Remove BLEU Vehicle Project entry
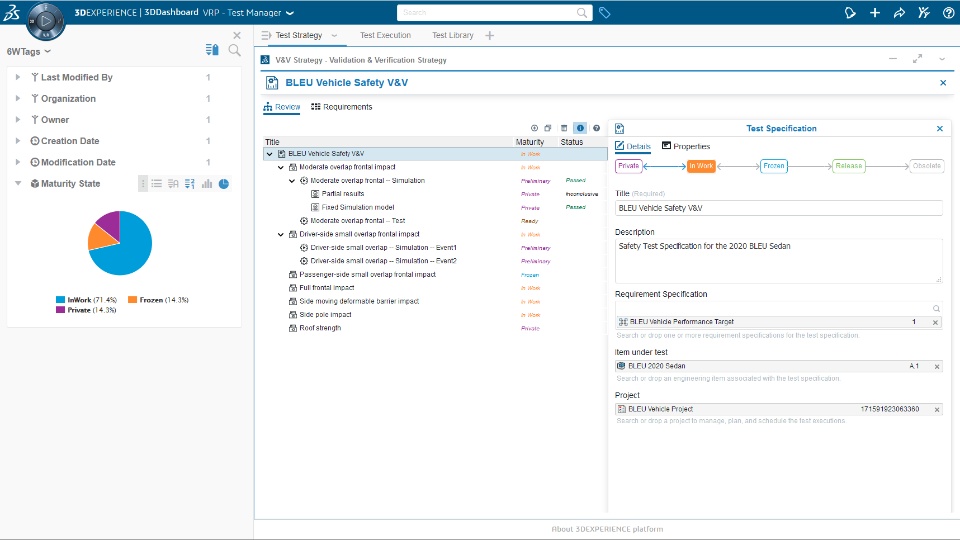Viewport: 960px width, 540px height. [937, 410]
